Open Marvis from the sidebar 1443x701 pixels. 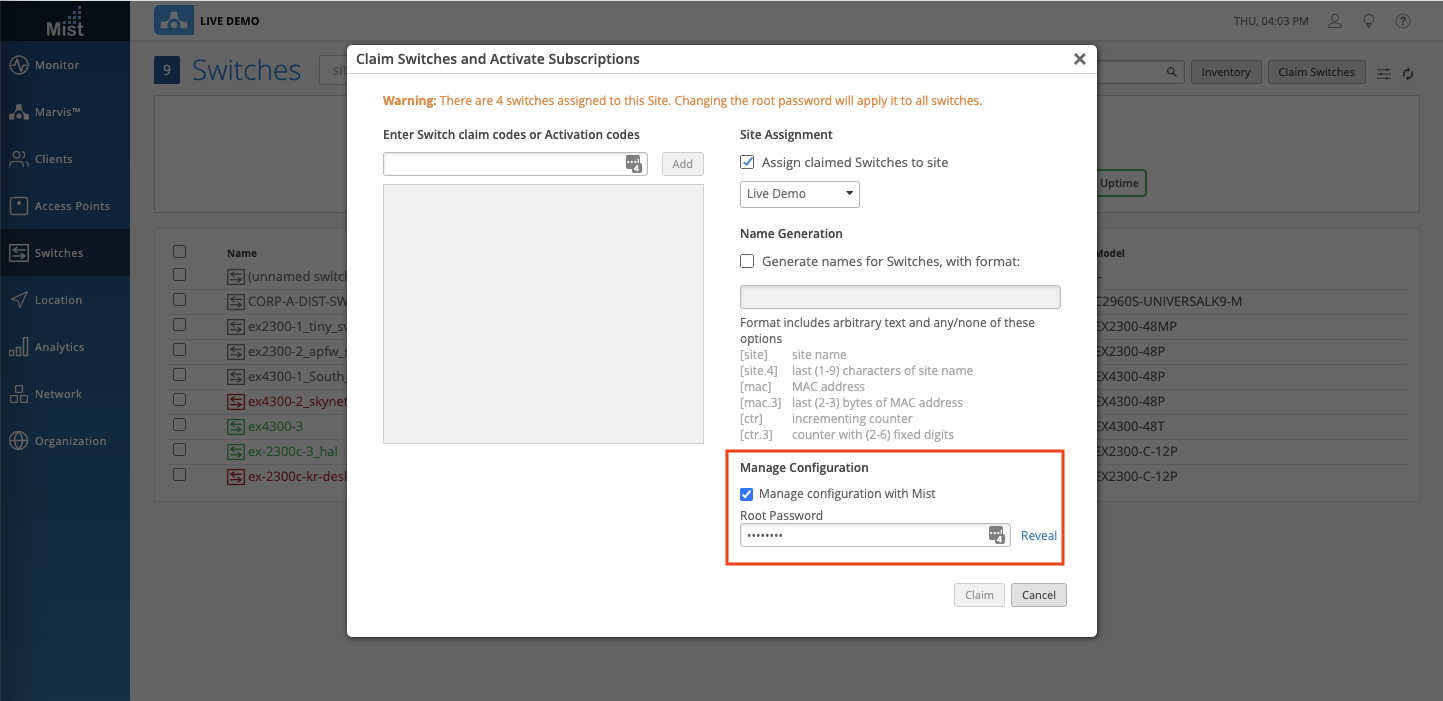pyautogui.click(x=19, y=112)
